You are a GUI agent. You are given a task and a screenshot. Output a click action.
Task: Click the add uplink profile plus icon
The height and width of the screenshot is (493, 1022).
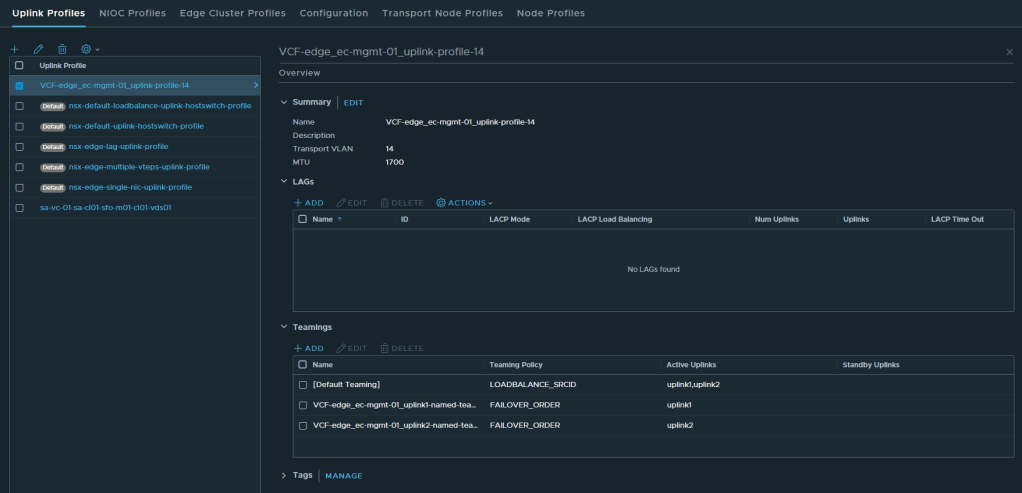click(x=15, y=49)
